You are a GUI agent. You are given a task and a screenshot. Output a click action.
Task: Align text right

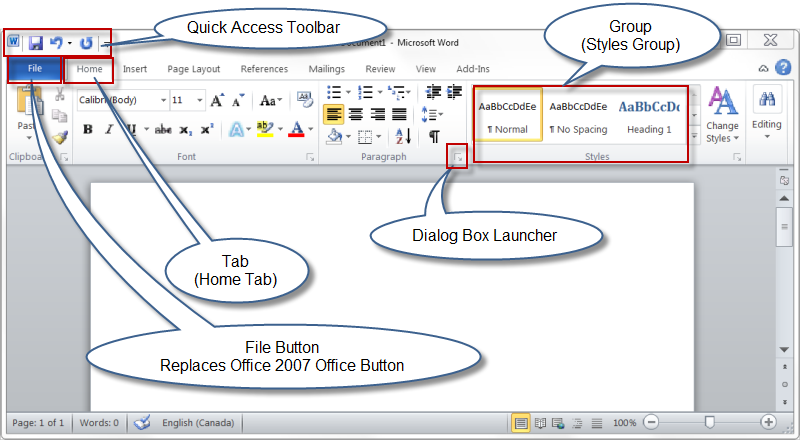377,114
